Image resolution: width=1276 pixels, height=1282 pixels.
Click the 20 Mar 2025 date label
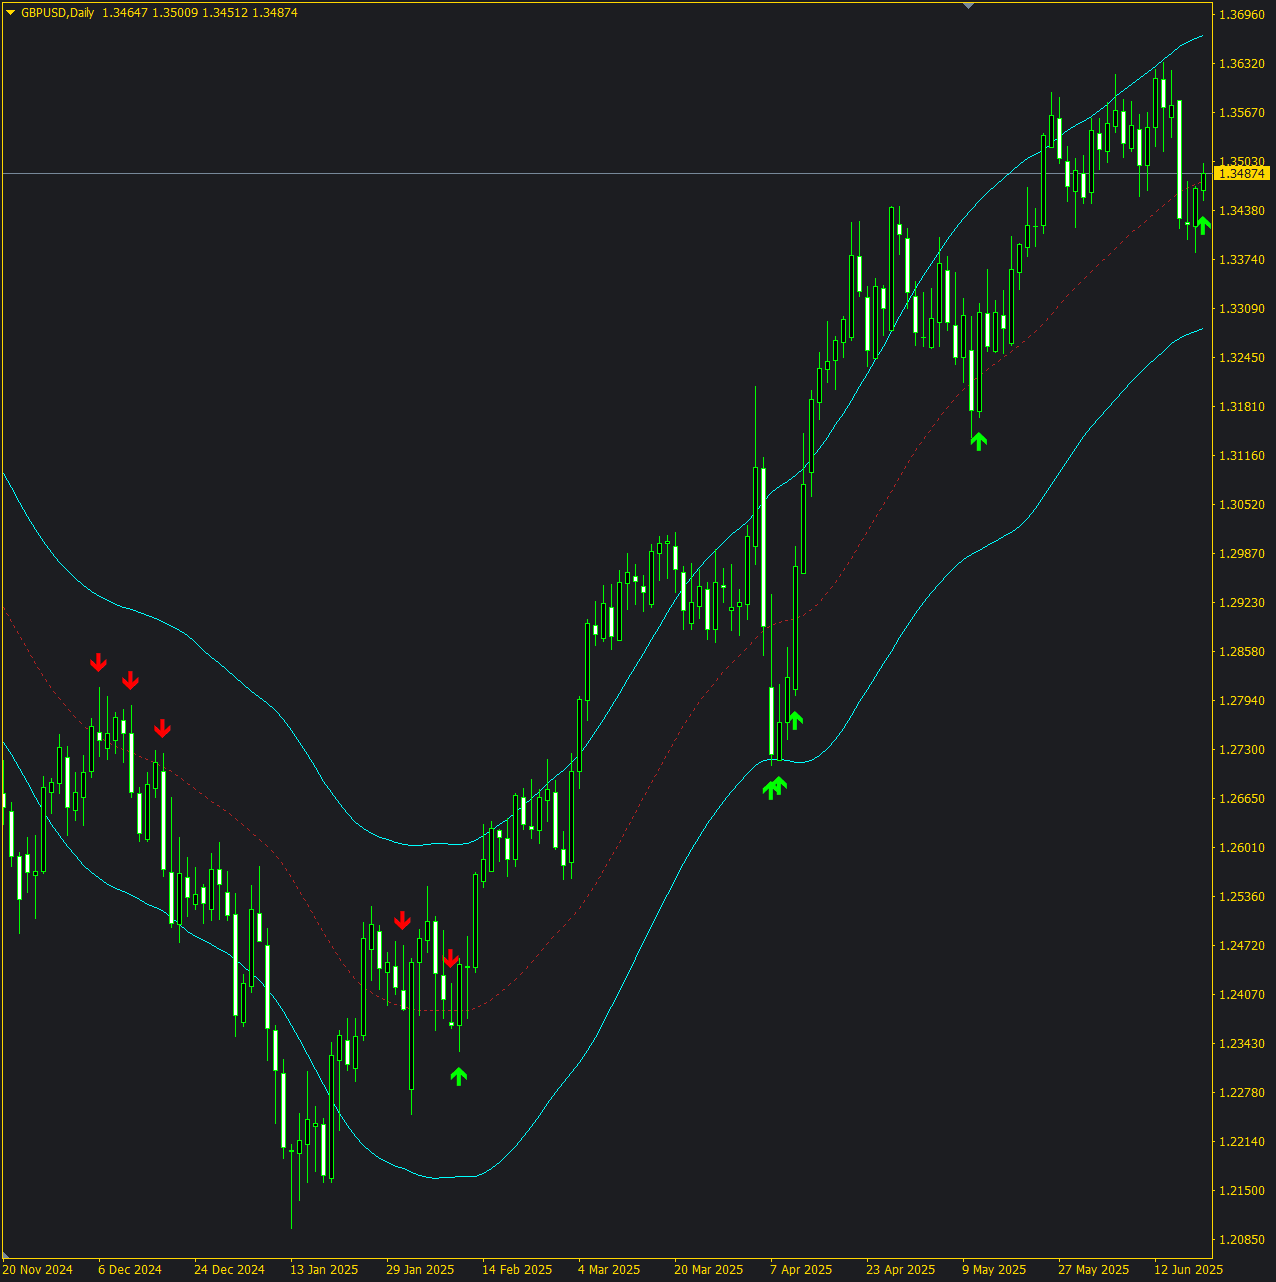point(709,1270)
